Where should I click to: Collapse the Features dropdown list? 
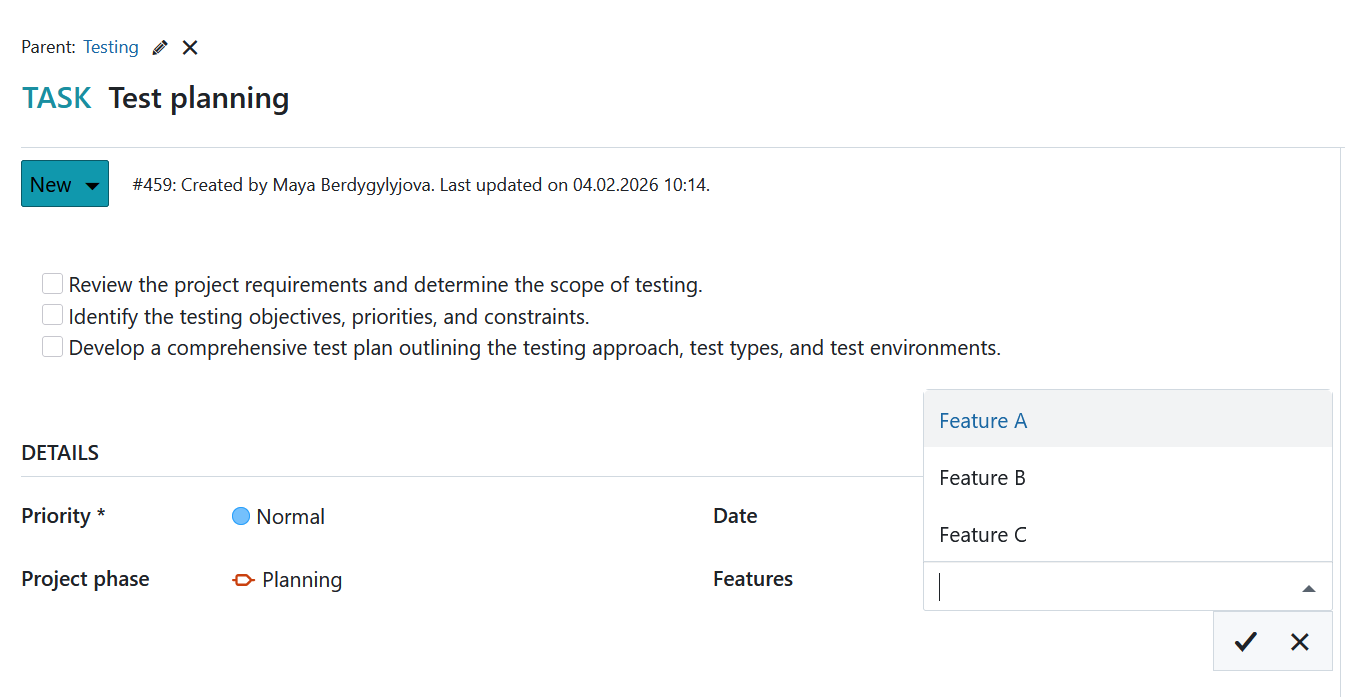(1309, 587)
